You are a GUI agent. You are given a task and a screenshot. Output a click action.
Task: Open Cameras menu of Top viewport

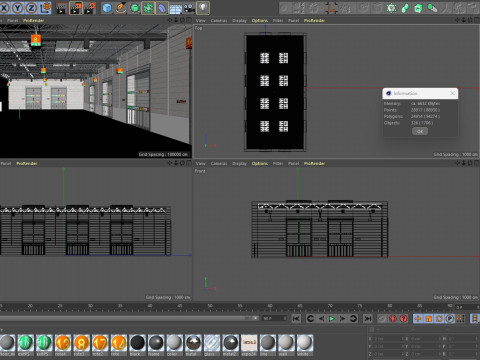pos(219,21)
